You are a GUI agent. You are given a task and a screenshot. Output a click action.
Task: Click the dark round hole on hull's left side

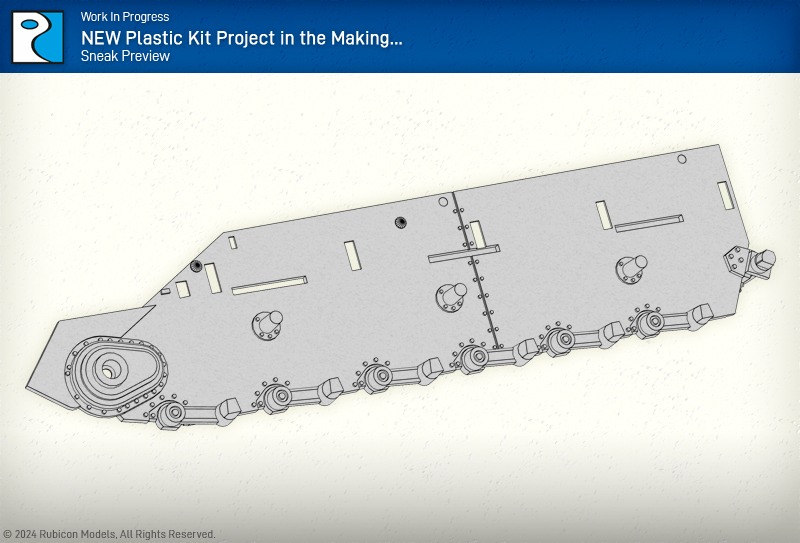tap(196, 266)
